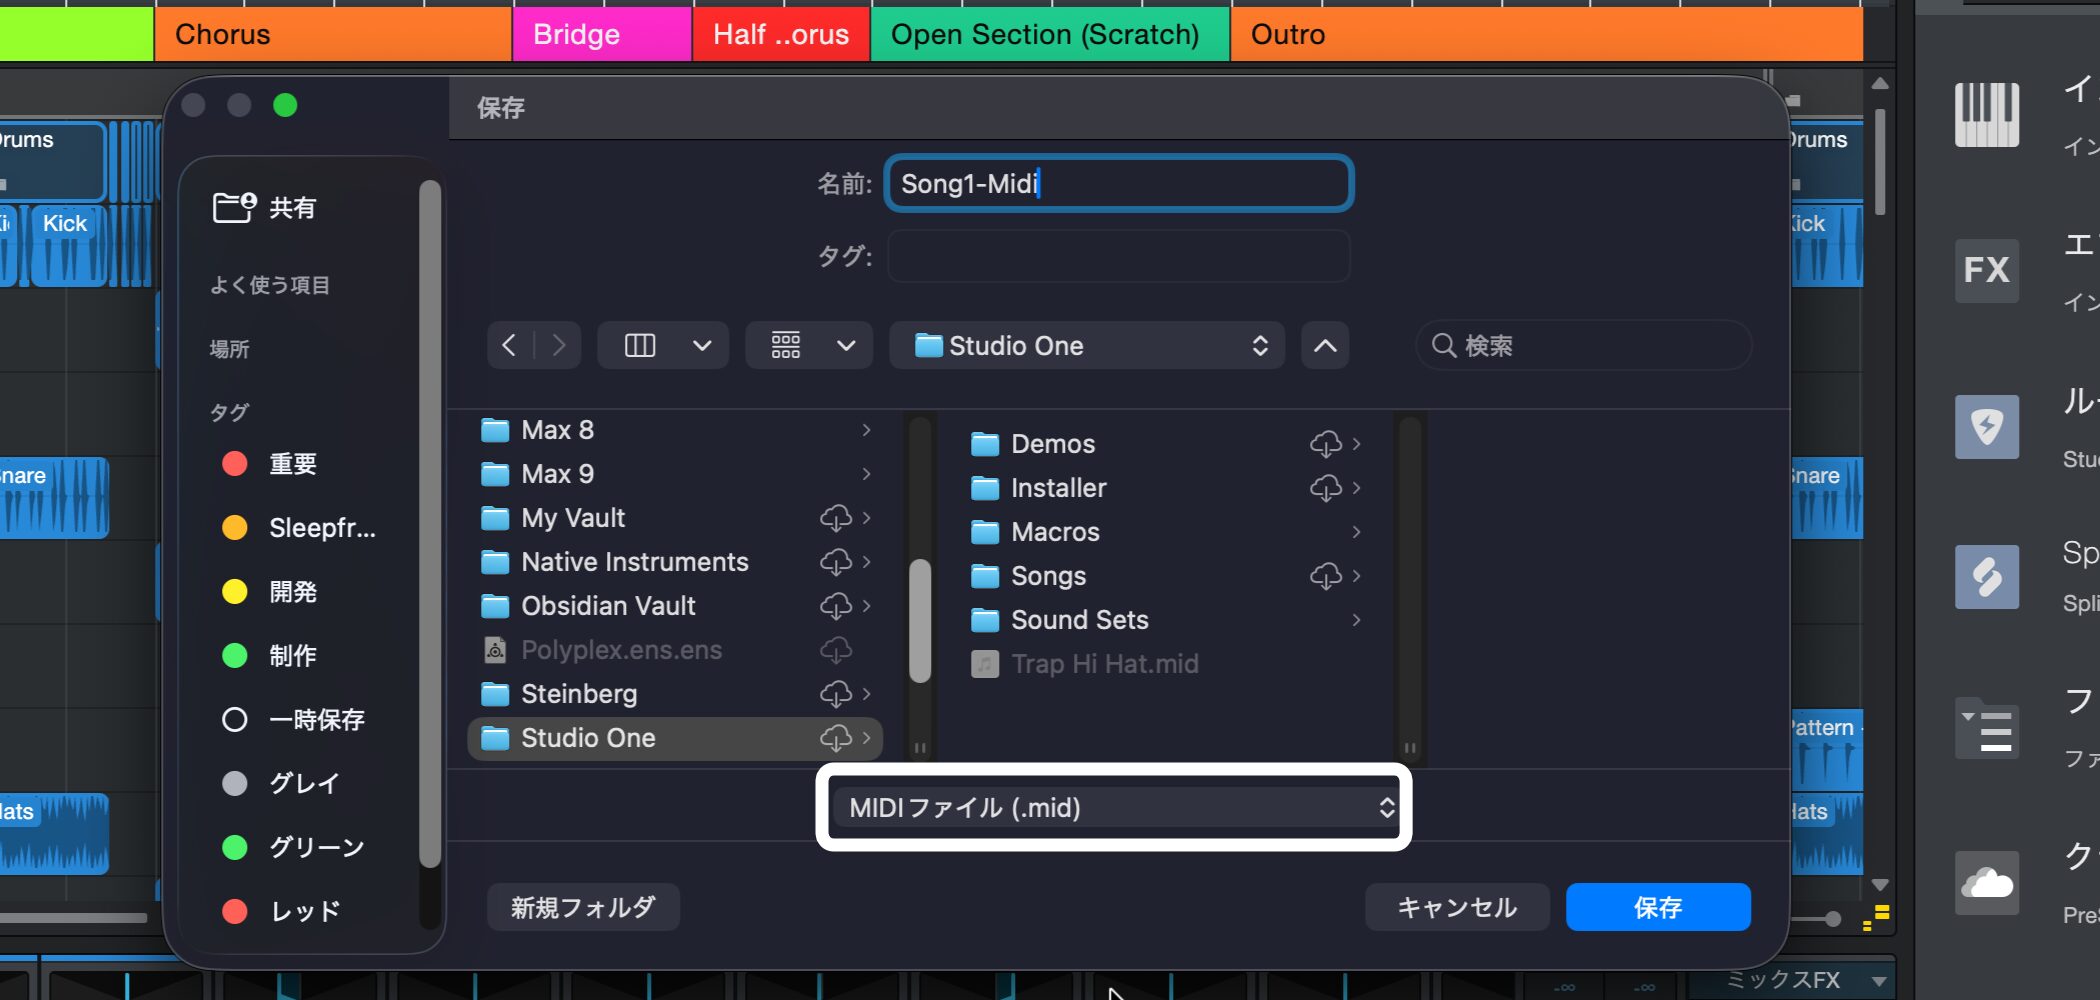
Task: Open the Instruments piano keyboard icon
Action: point(1986,115)
